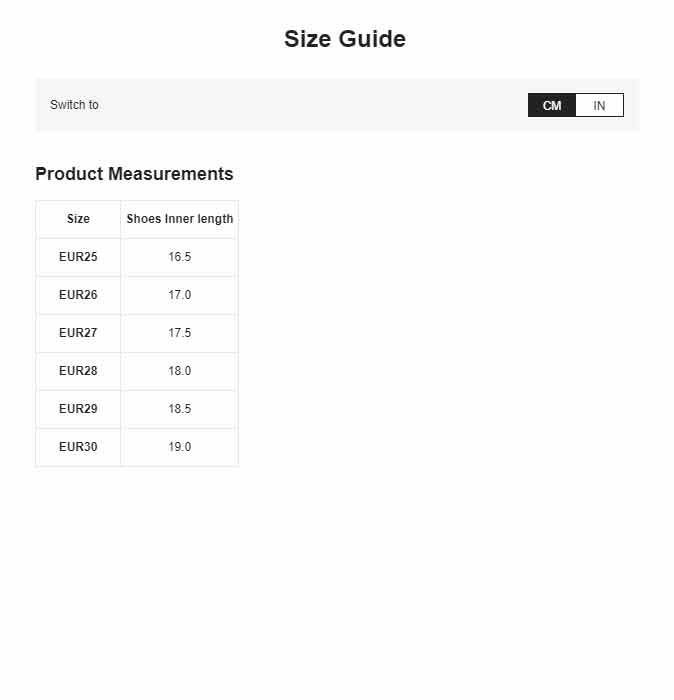Select the 17.5 inner length value
Image resolution: width=674 pixels, height=700 pixels.
coord(179,333)
